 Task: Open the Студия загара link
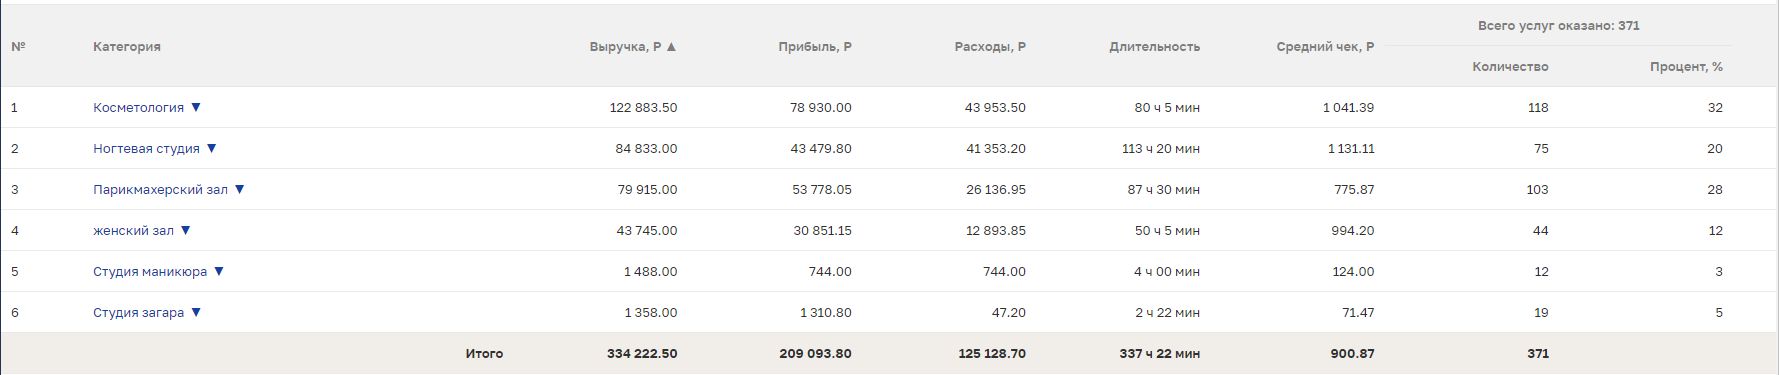138,312
